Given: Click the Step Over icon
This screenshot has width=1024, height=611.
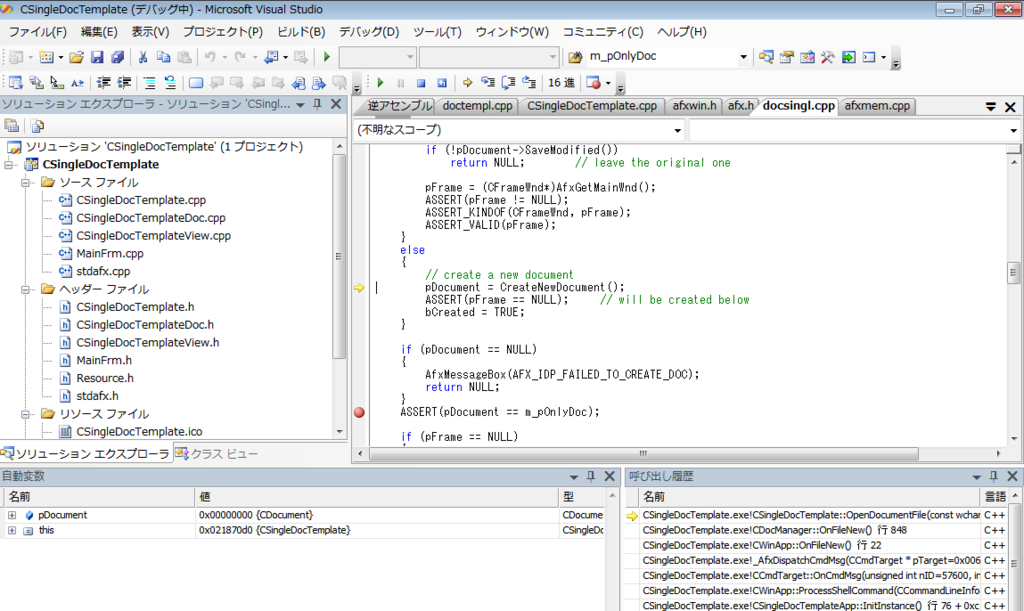Looking at the screenshot, I should (508, 83).
